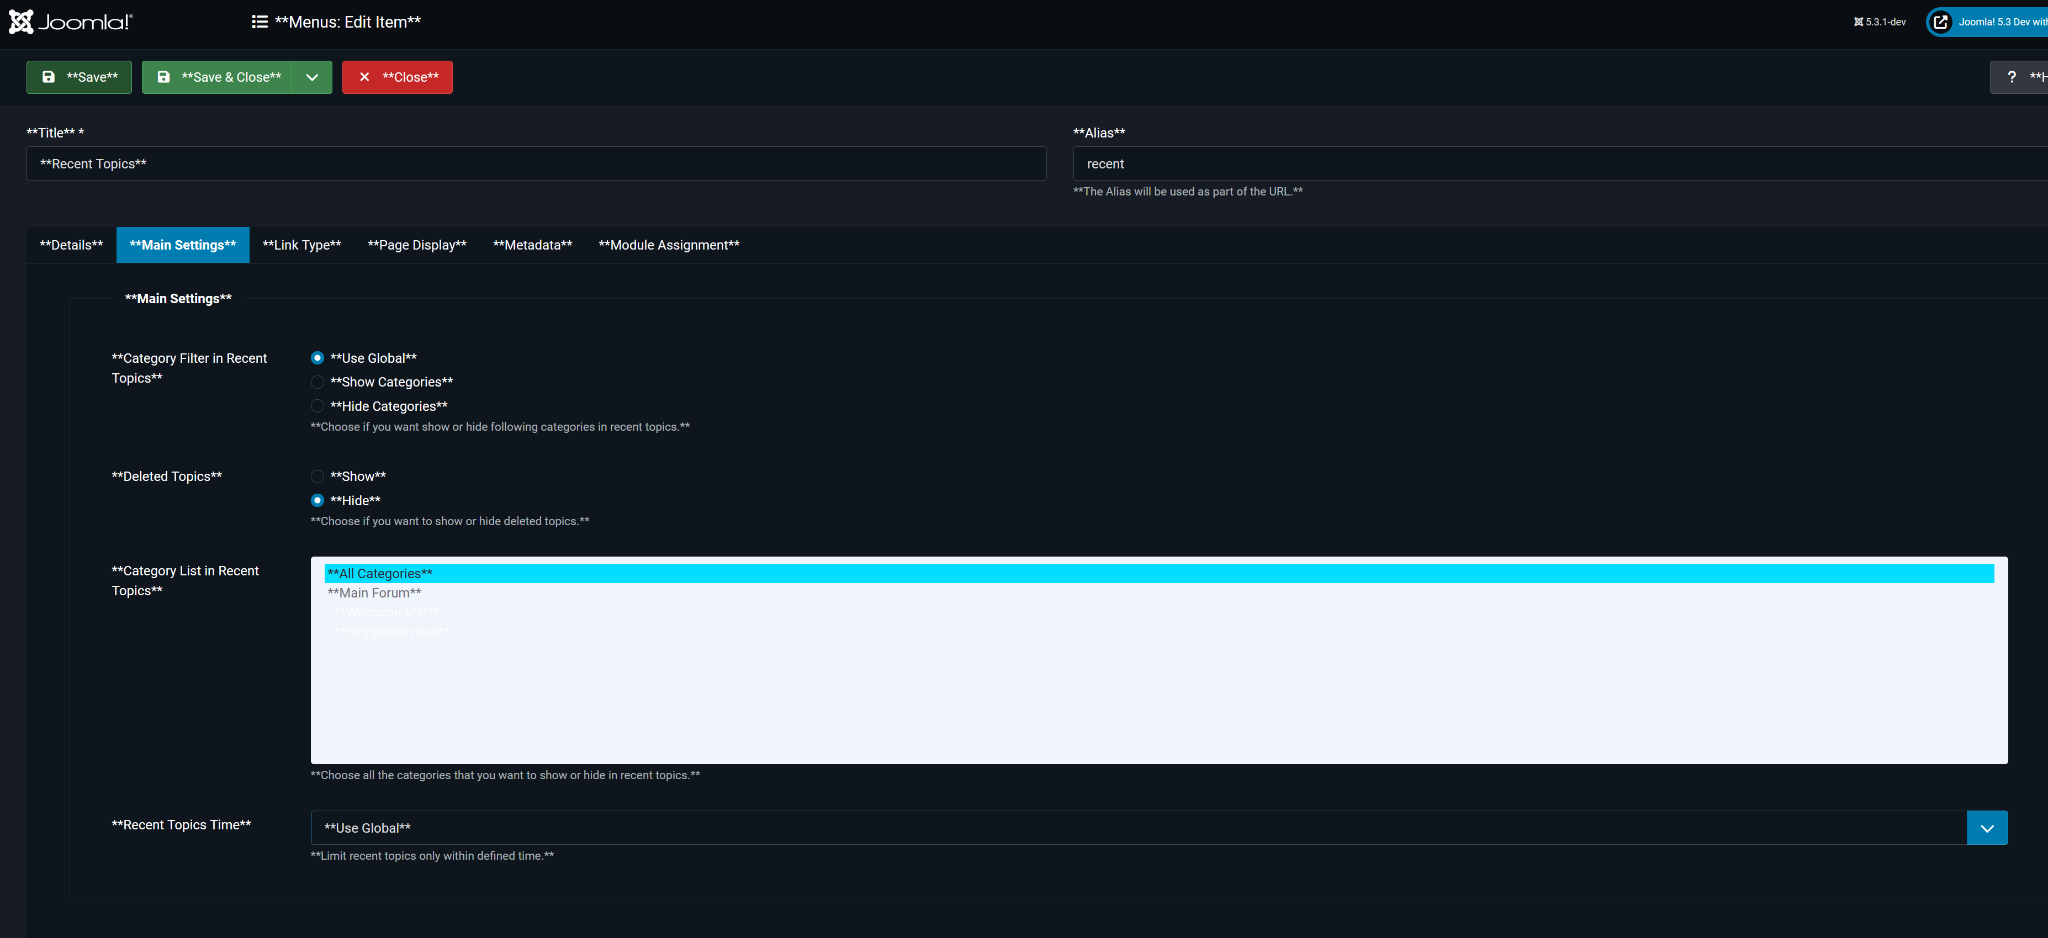Select Main Forum in the category list
Image resolution: width=2048 pixels, height=938 pixels.
pyautogui.click(x=375, y=593)
